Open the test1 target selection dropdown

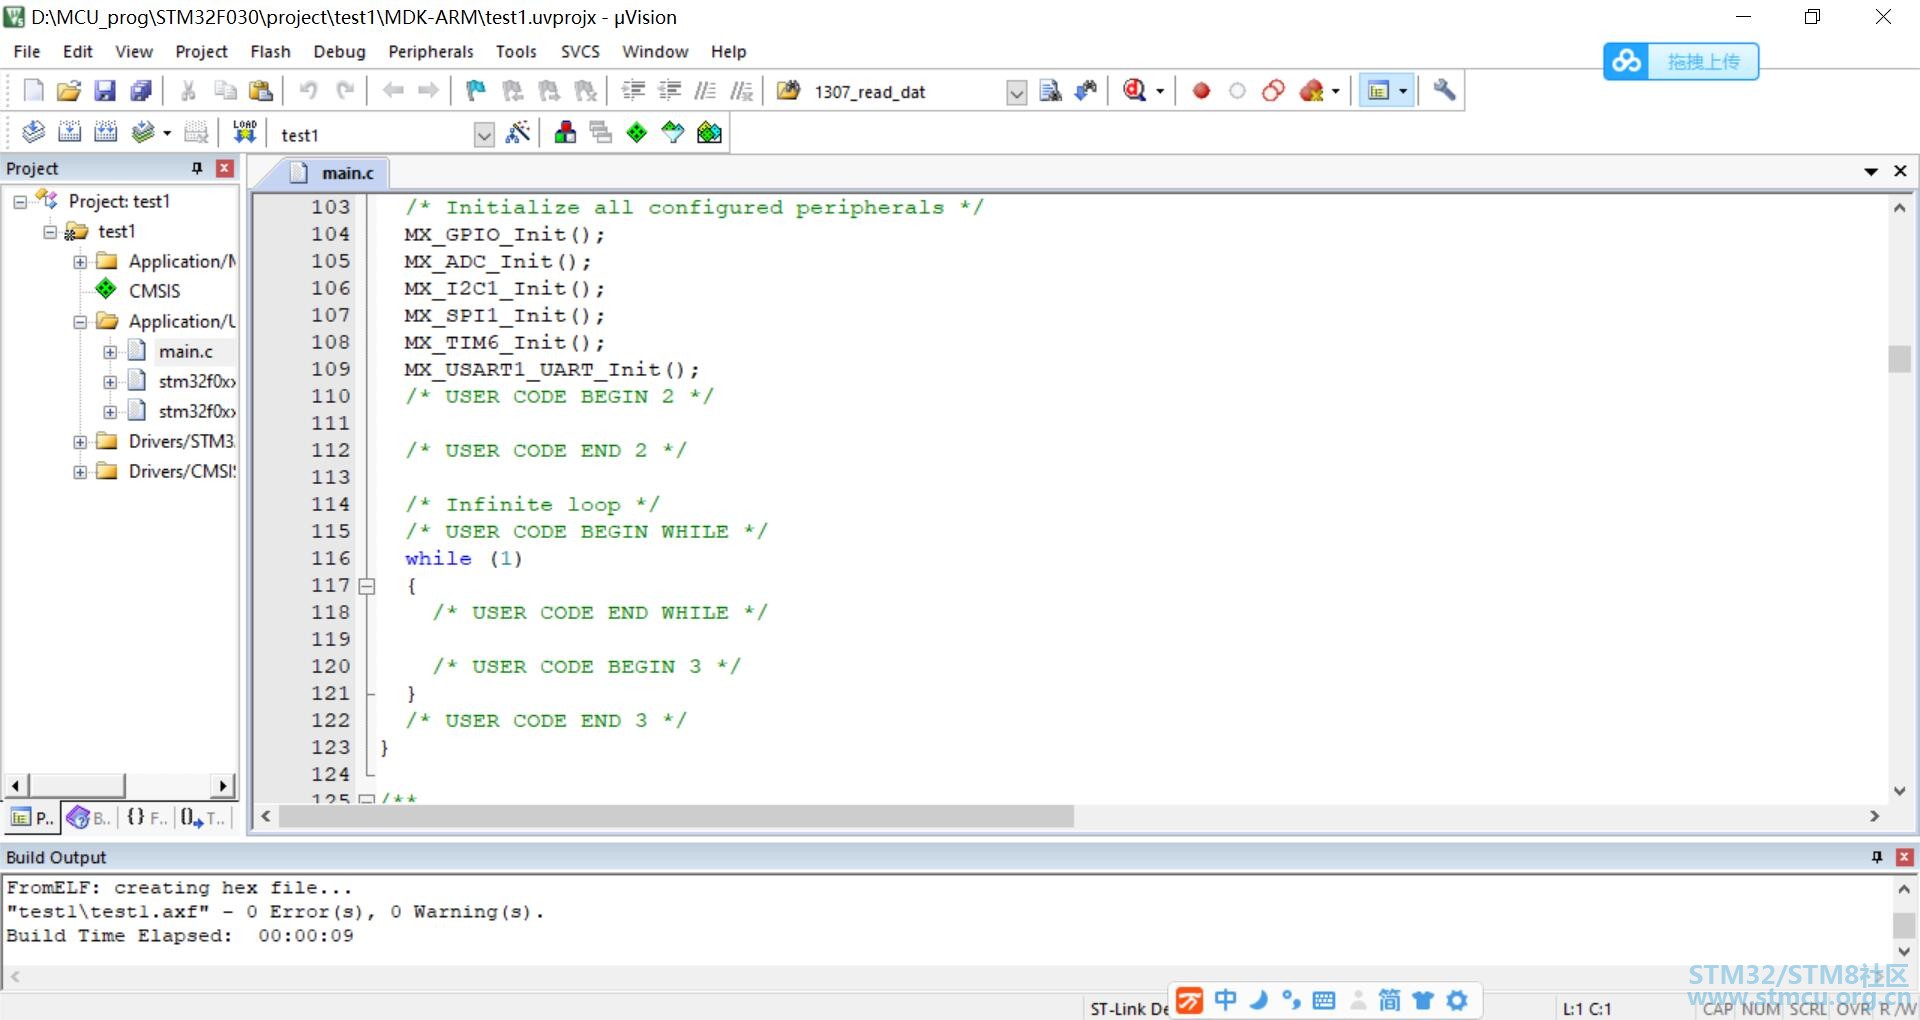[484, 135]
